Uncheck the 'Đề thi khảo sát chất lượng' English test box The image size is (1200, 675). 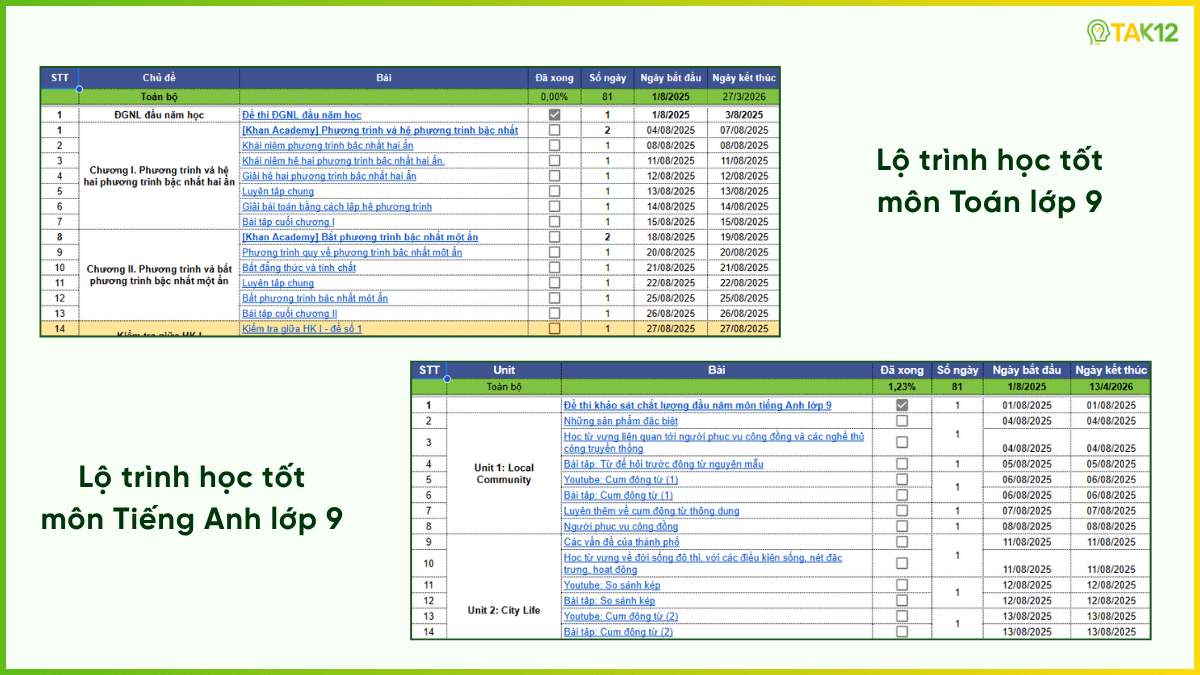[x=902, y=402]
